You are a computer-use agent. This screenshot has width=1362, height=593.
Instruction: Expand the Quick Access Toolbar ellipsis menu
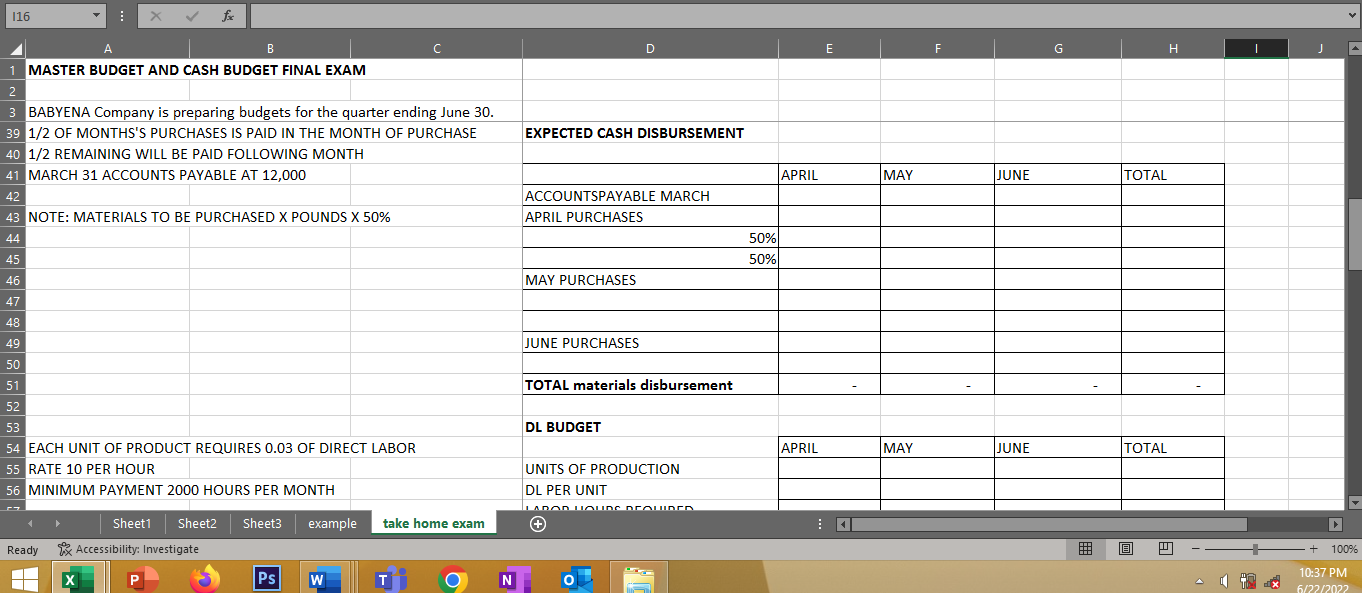pyautogui.click(x=120, y=15)
